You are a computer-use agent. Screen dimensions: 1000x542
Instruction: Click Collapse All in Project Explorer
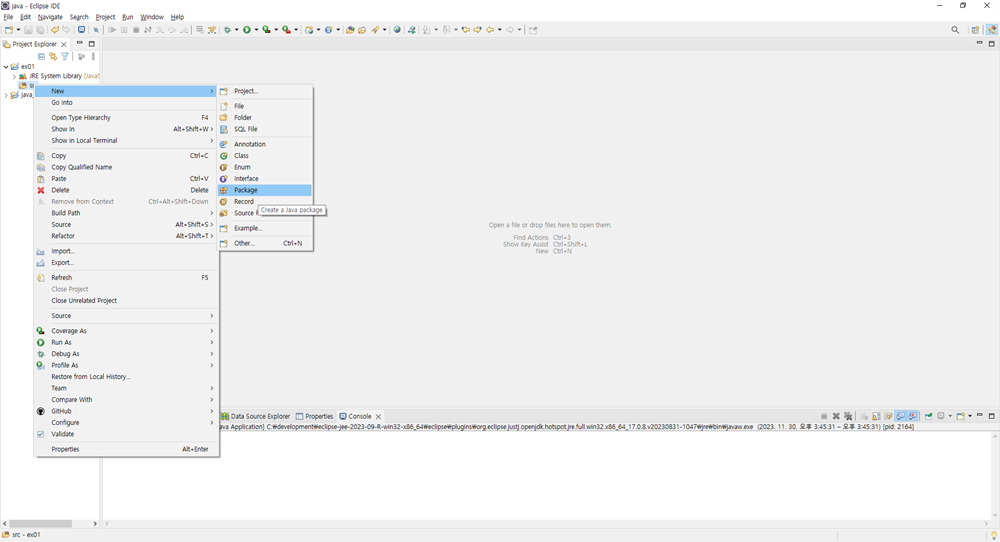[x=41, y=57]
